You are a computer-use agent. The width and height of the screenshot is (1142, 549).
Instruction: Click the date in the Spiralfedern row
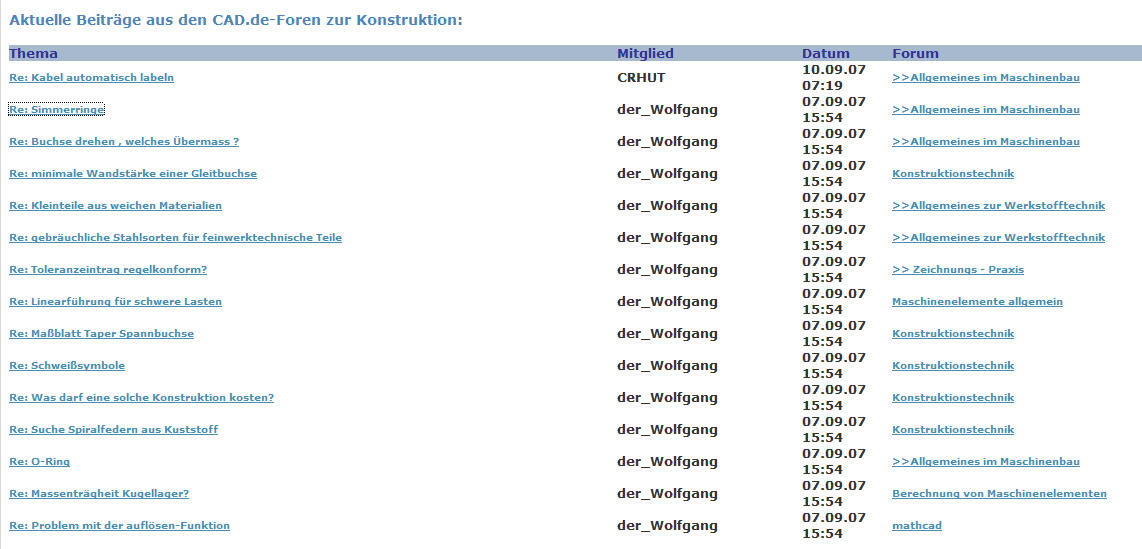[x=834, y=430]
